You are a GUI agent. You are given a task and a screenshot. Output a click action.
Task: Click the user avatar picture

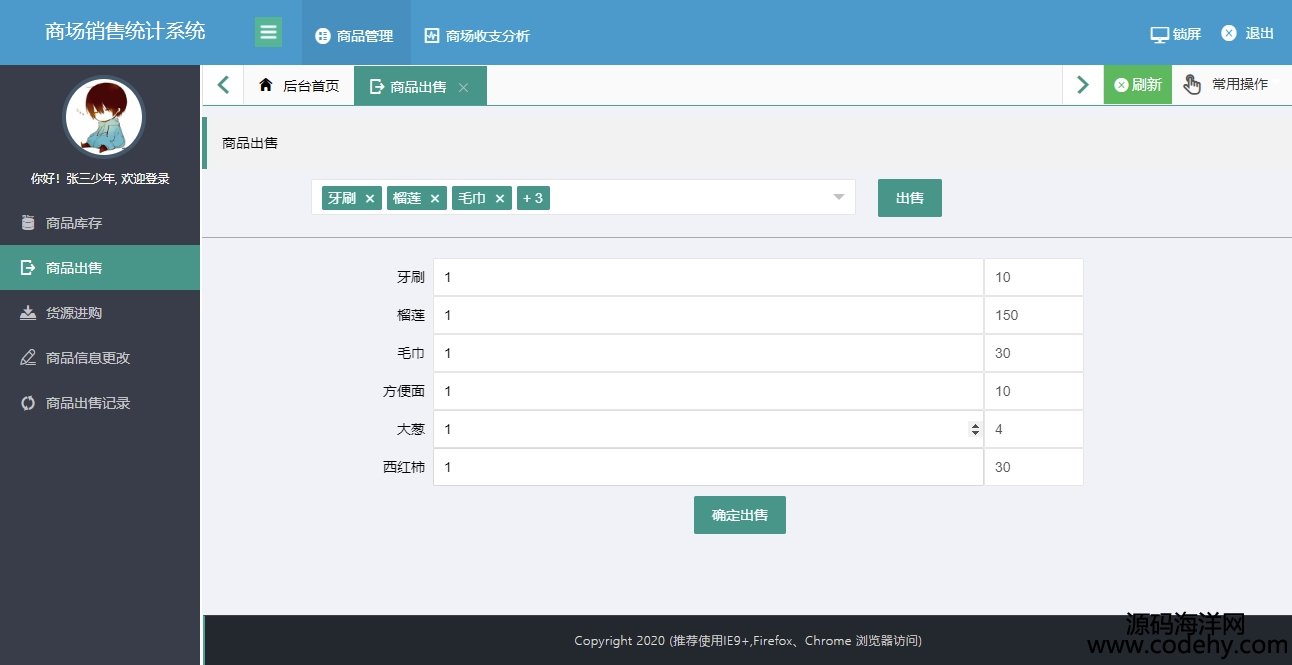104,118
